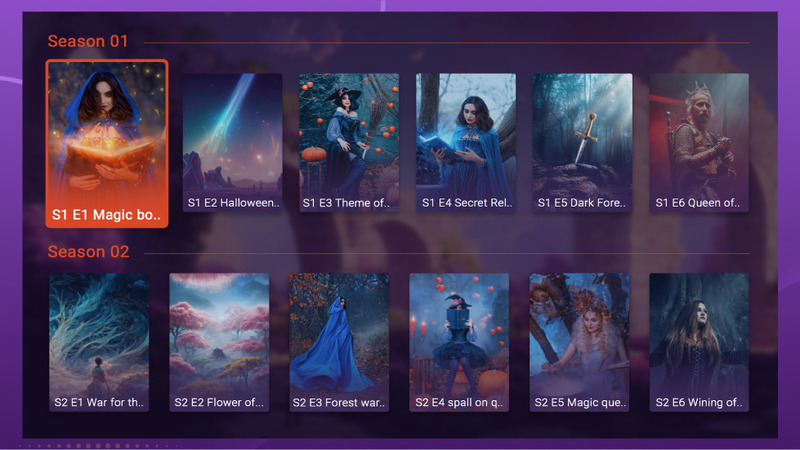Select S2 E1 War for th episode
Screen dimensions: 800x450
point(99,342)
